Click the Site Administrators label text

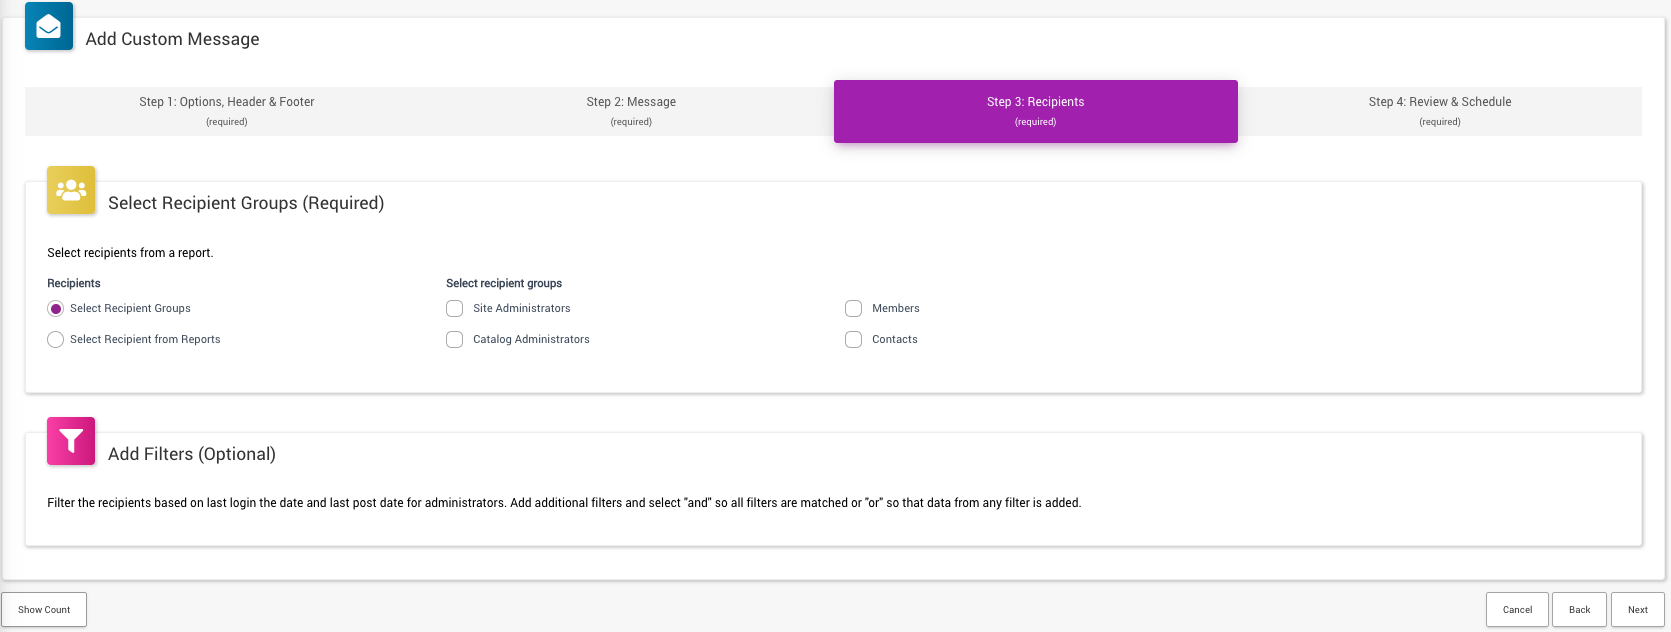[x=522, y=309]
